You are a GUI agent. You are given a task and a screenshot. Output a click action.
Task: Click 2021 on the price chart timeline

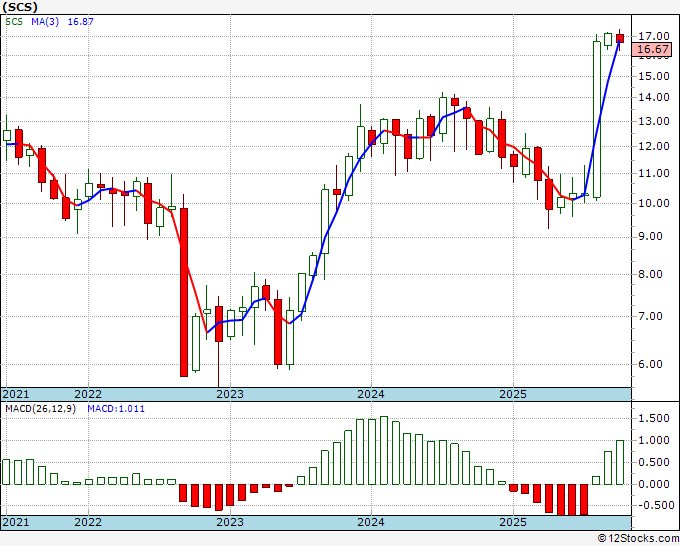pos(16,394)
